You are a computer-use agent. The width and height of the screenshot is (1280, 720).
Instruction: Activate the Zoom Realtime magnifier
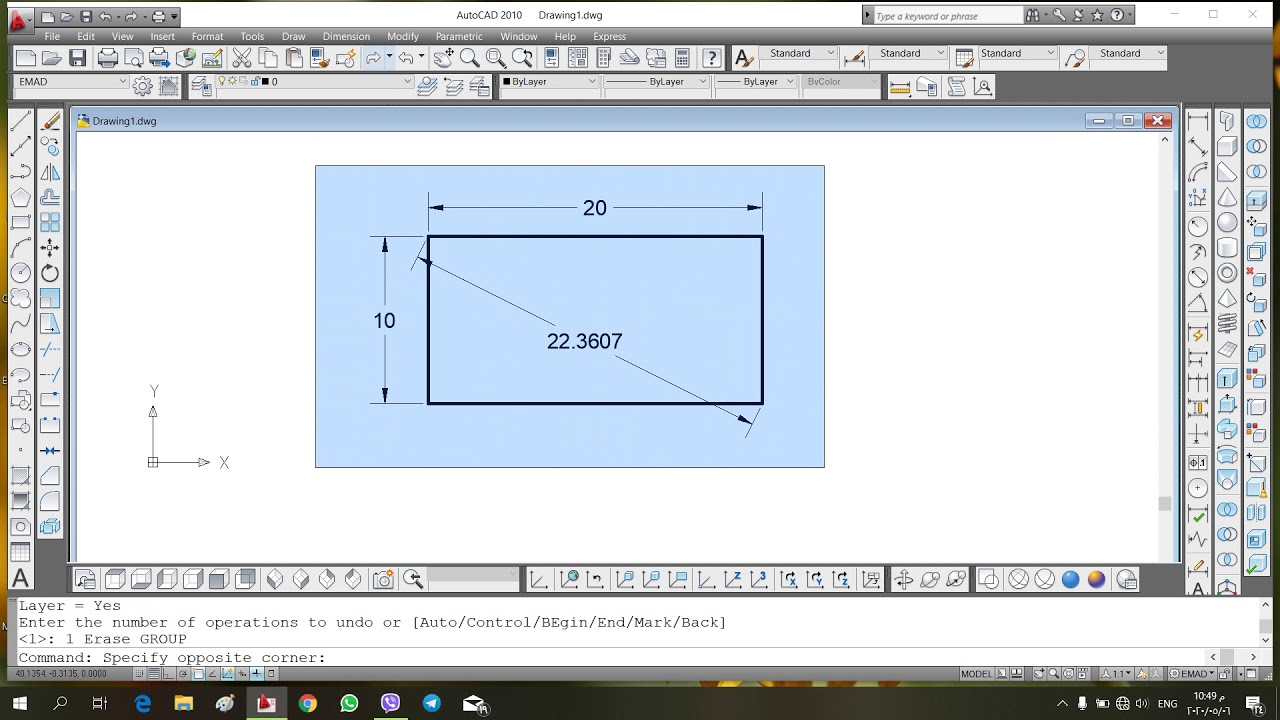[469, 58]
